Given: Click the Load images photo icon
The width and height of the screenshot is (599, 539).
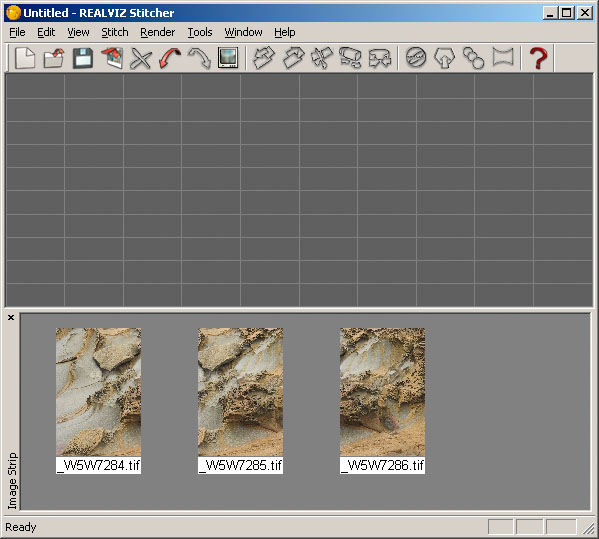Looking at the screenshot, I should point(112,58).
